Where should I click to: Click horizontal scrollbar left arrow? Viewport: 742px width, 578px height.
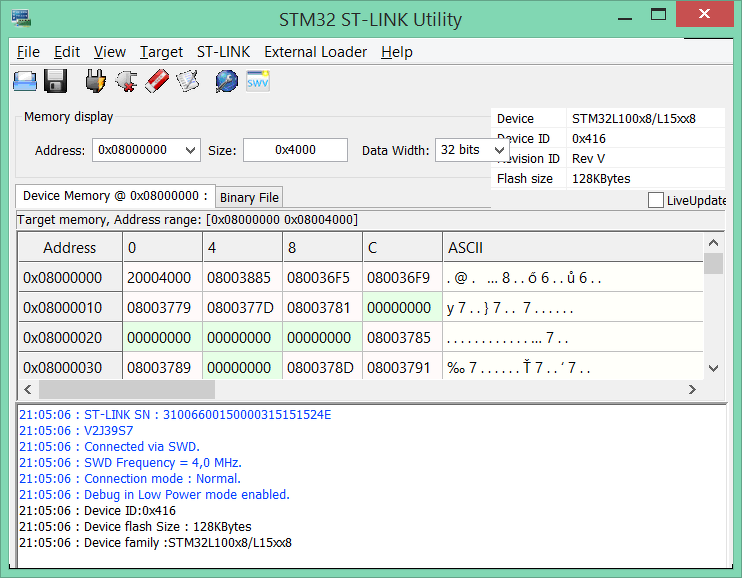28,390
